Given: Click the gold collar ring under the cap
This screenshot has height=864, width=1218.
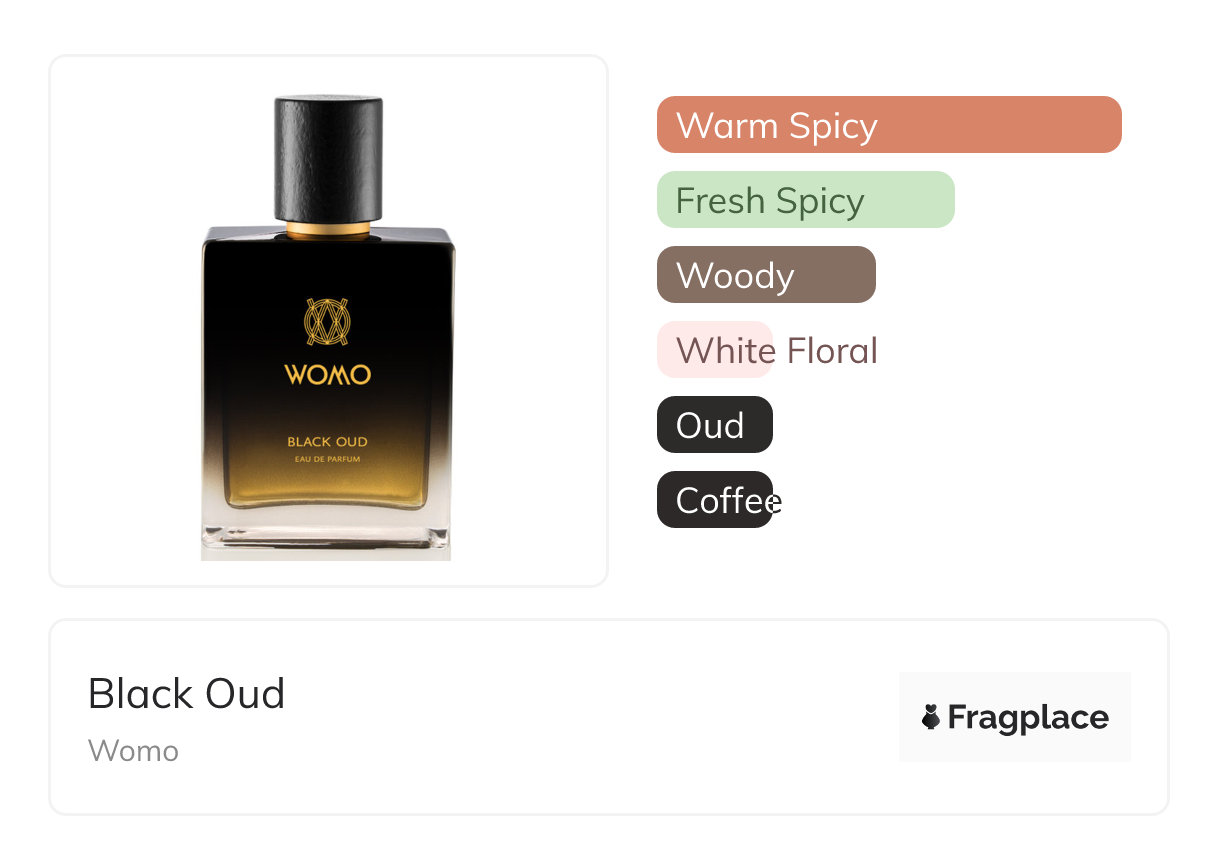Looking at the screenshot, I should pos(328,230).
